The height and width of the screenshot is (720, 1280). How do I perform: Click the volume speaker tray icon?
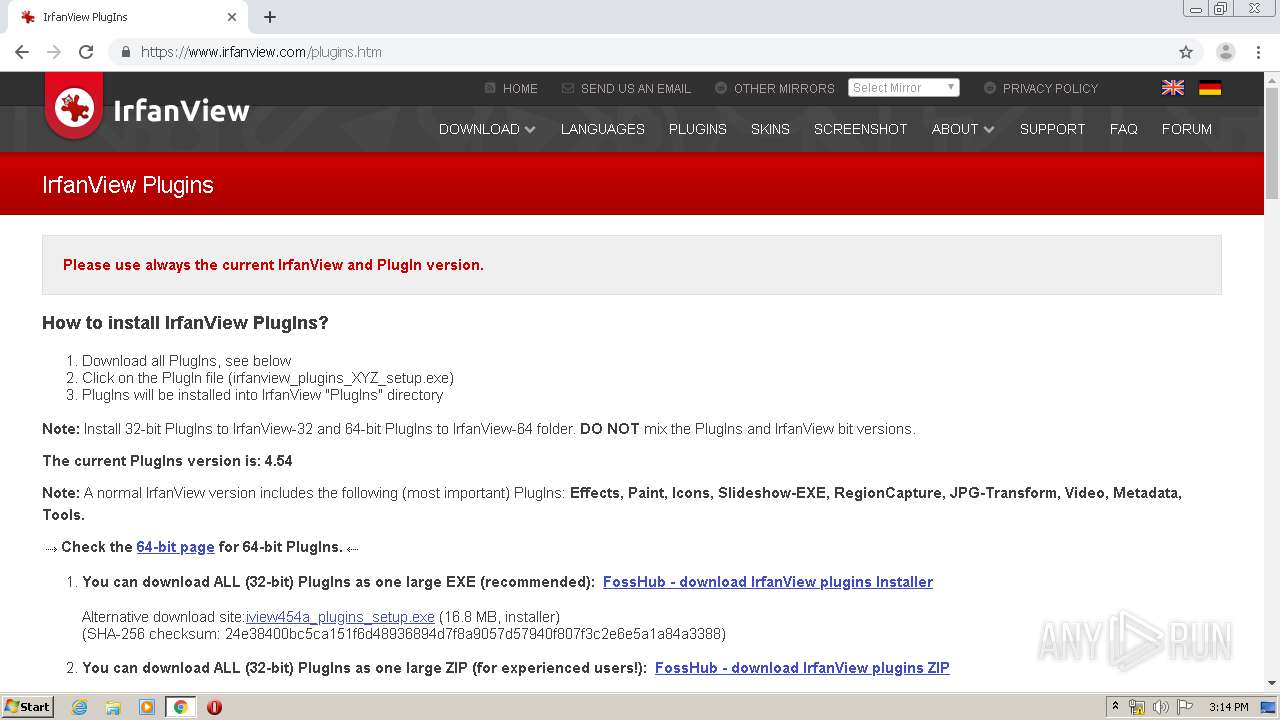tap(1161, 707)
